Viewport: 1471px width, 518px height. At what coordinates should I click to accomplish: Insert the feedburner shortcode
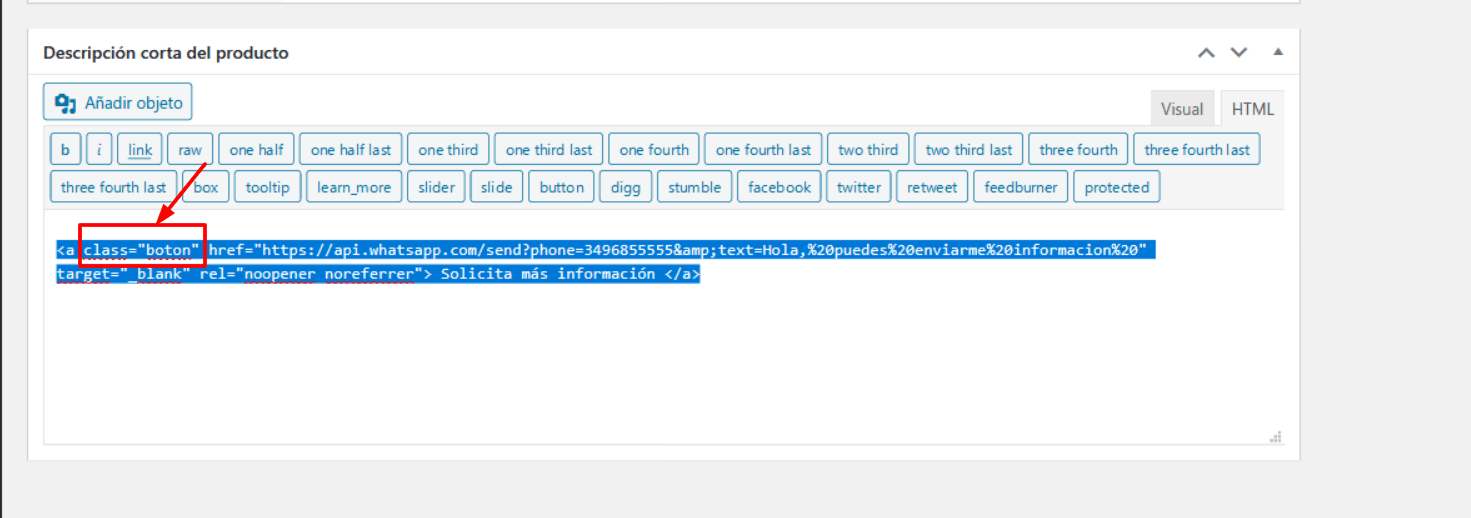[1021, 187]
